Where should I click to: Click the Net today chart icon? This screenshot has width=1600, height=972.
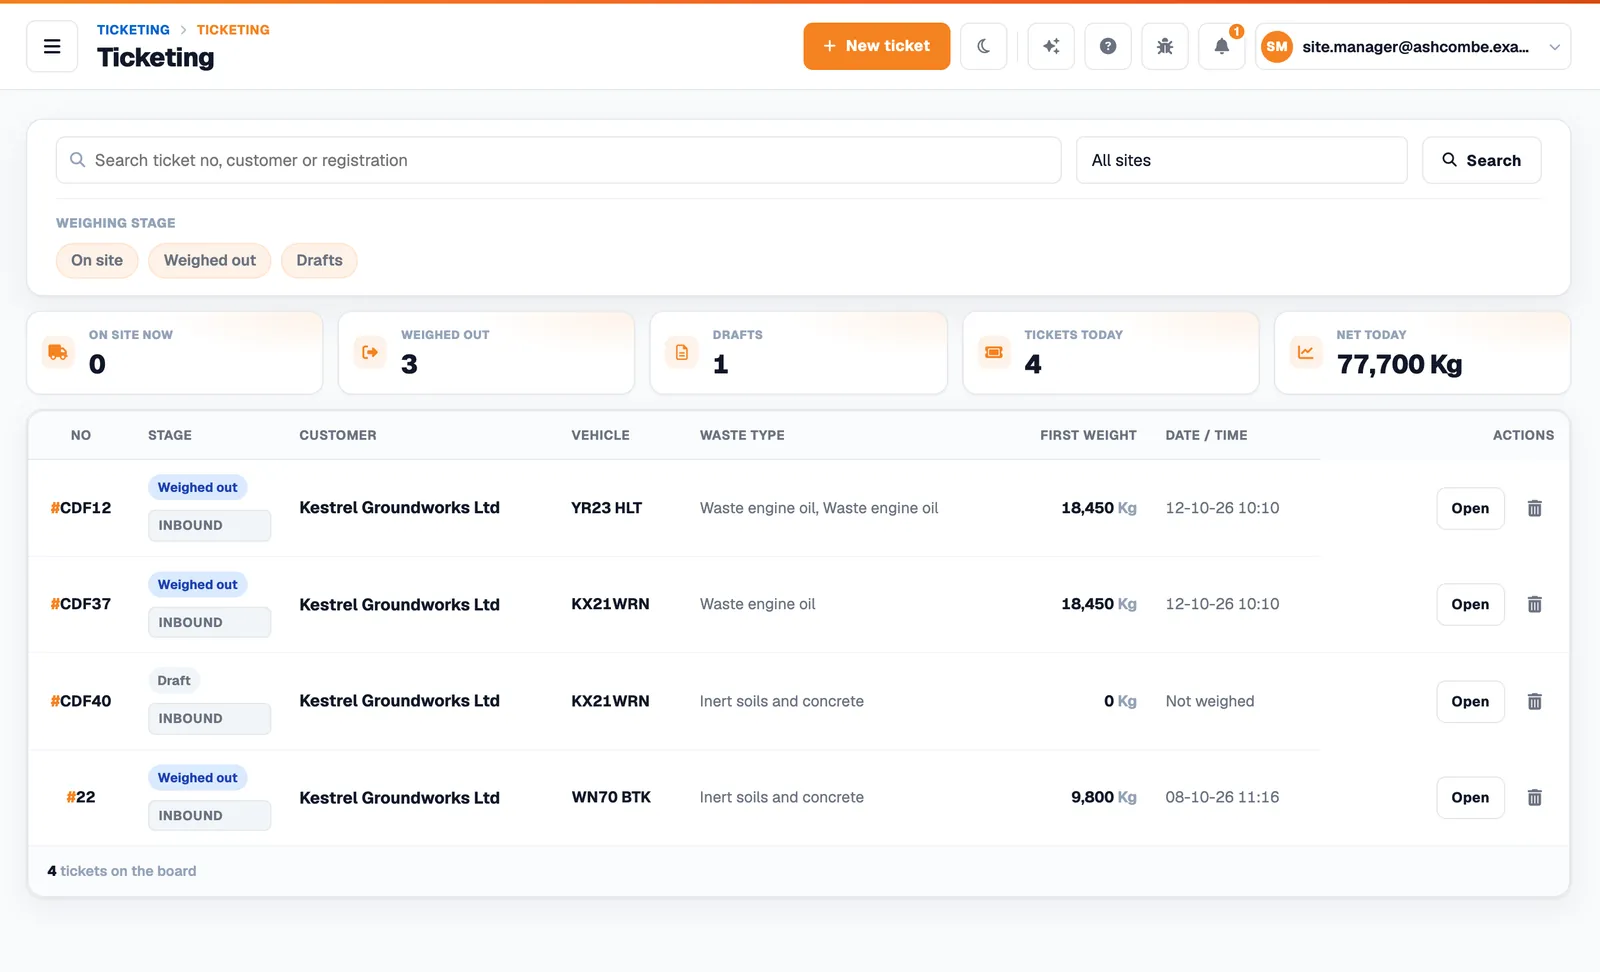(x=1306, y=352)
